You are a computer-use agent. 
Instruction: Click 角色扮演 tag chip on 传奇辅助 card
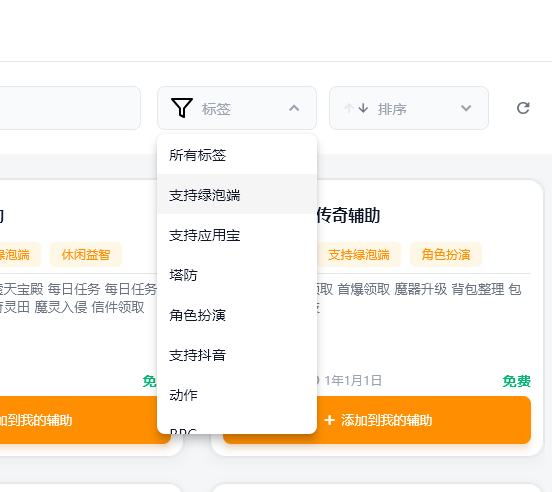click(x=446, y=254)
